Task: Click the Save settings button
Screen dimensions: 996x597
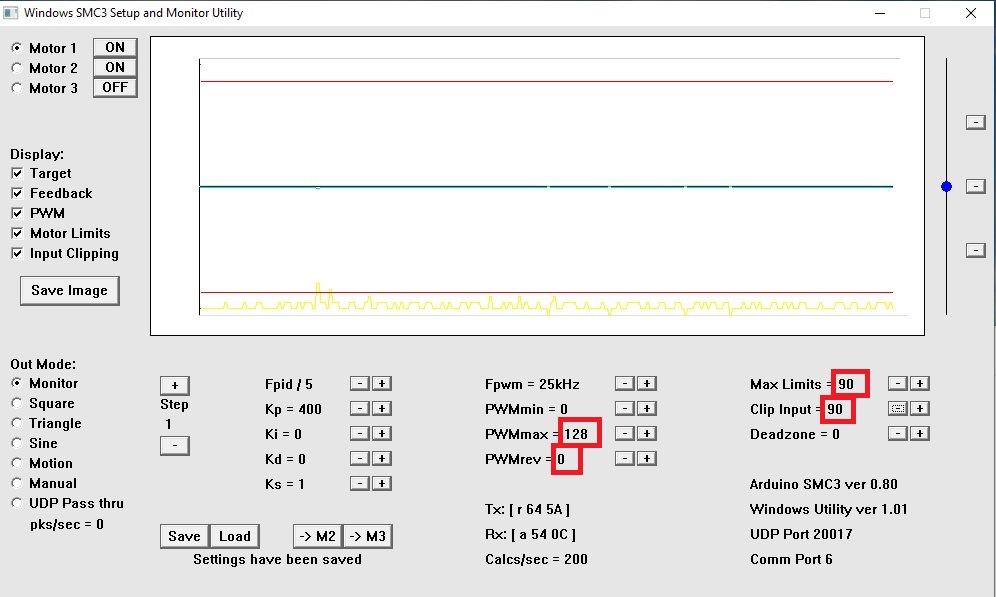Action: click(x=184, y=536)
